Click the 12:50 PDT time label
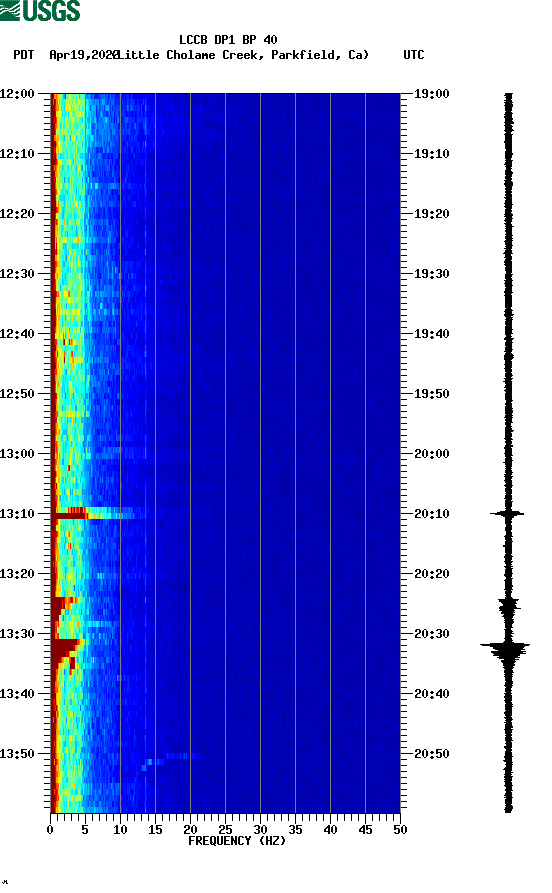Screen dimensions: 552x893 [17, 394]
